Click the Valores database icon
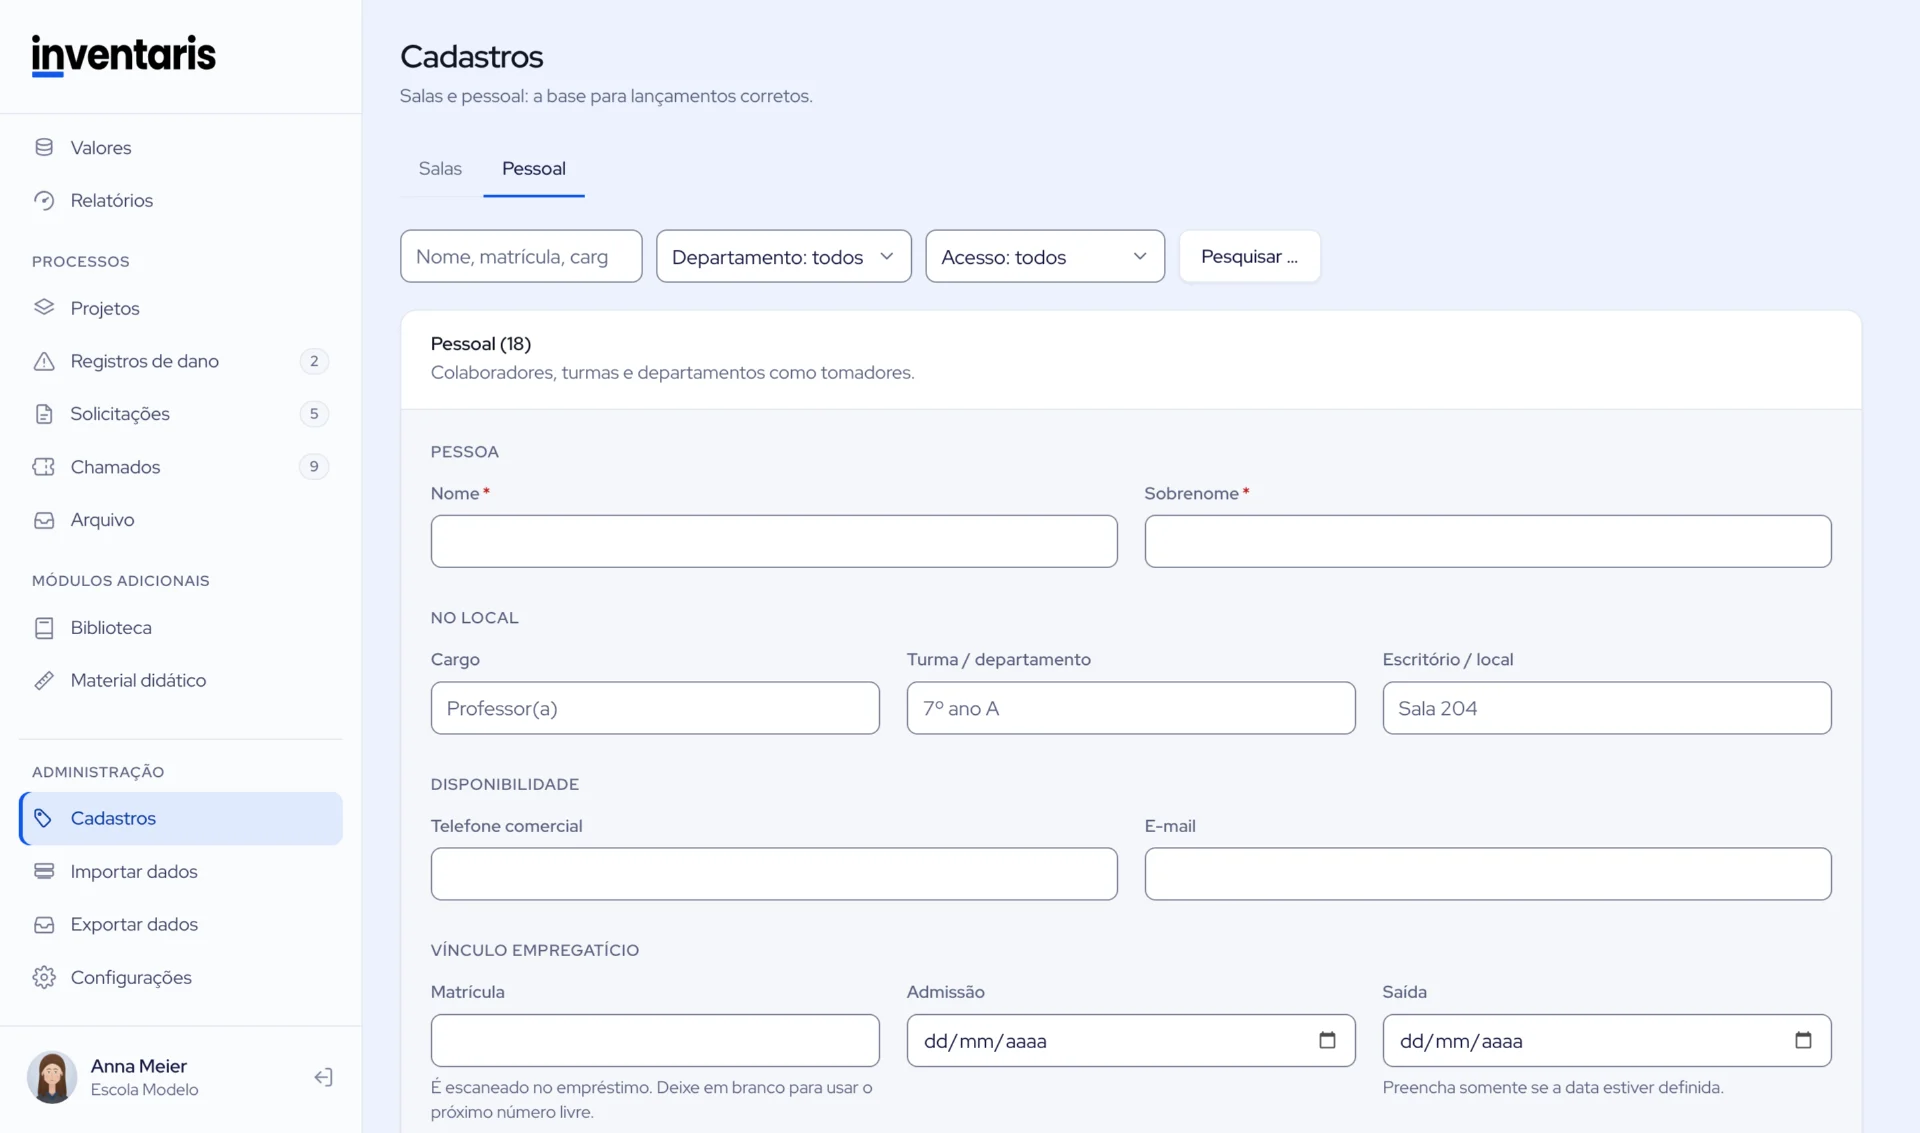 pyautogui.click(x=44, y=147)
